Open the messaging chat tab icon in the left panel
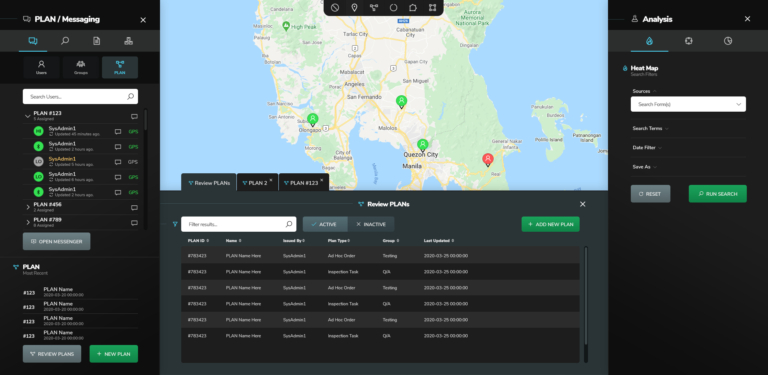Viewport: 768px width, 375px height. coord(33,41)
